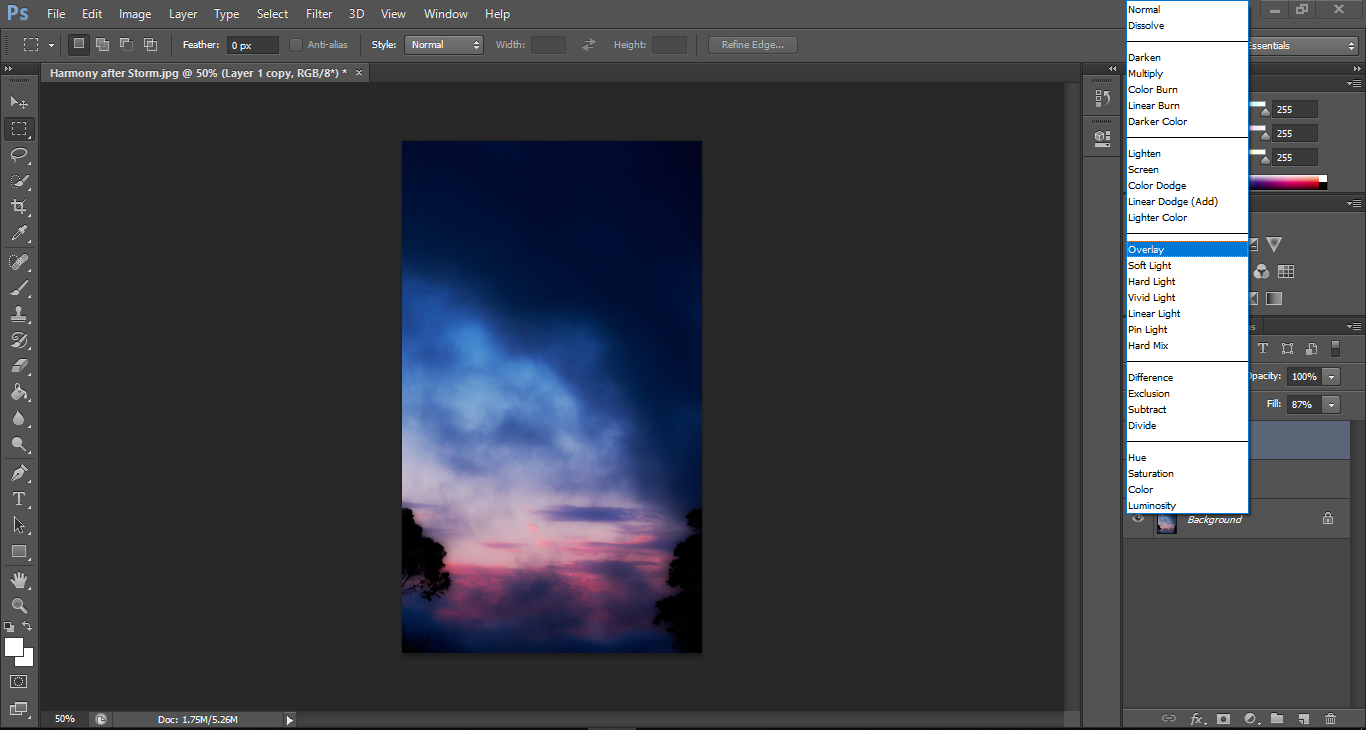Click the 50% zoom level field
Viewport: 1366px width, 730px height.
point(65,719)
